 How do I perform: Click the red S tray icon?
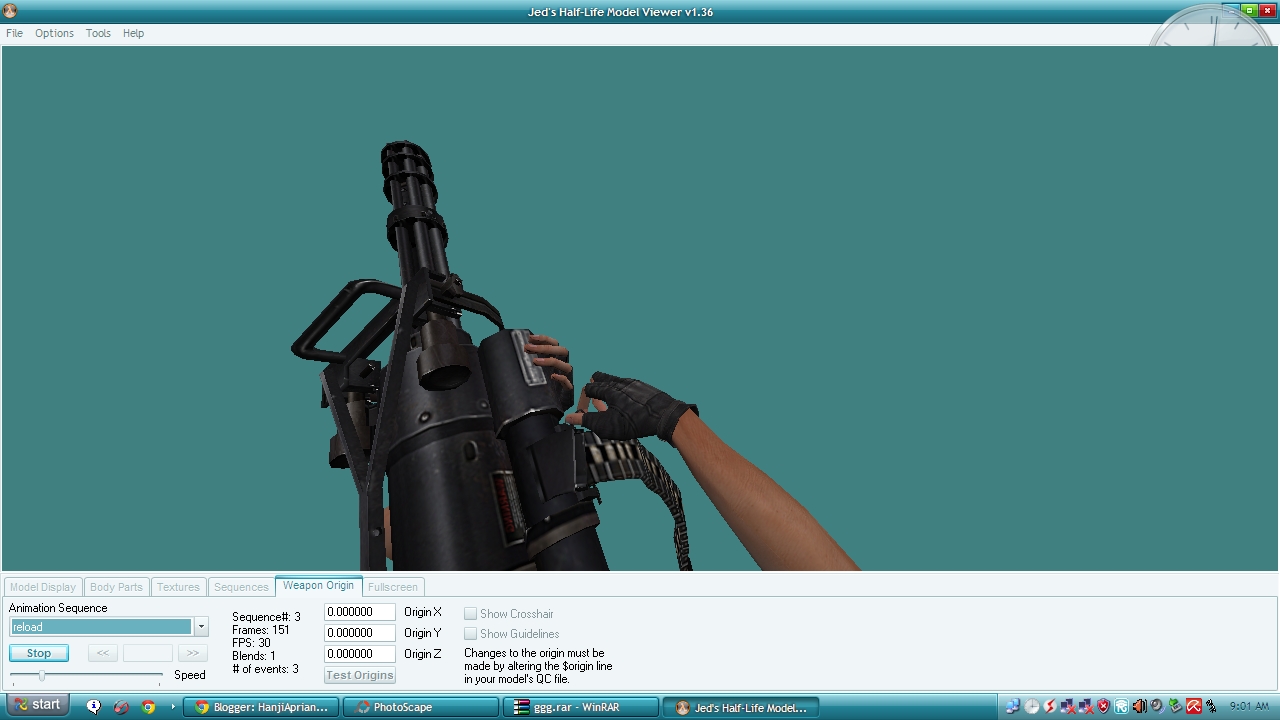coord(1050,707)
